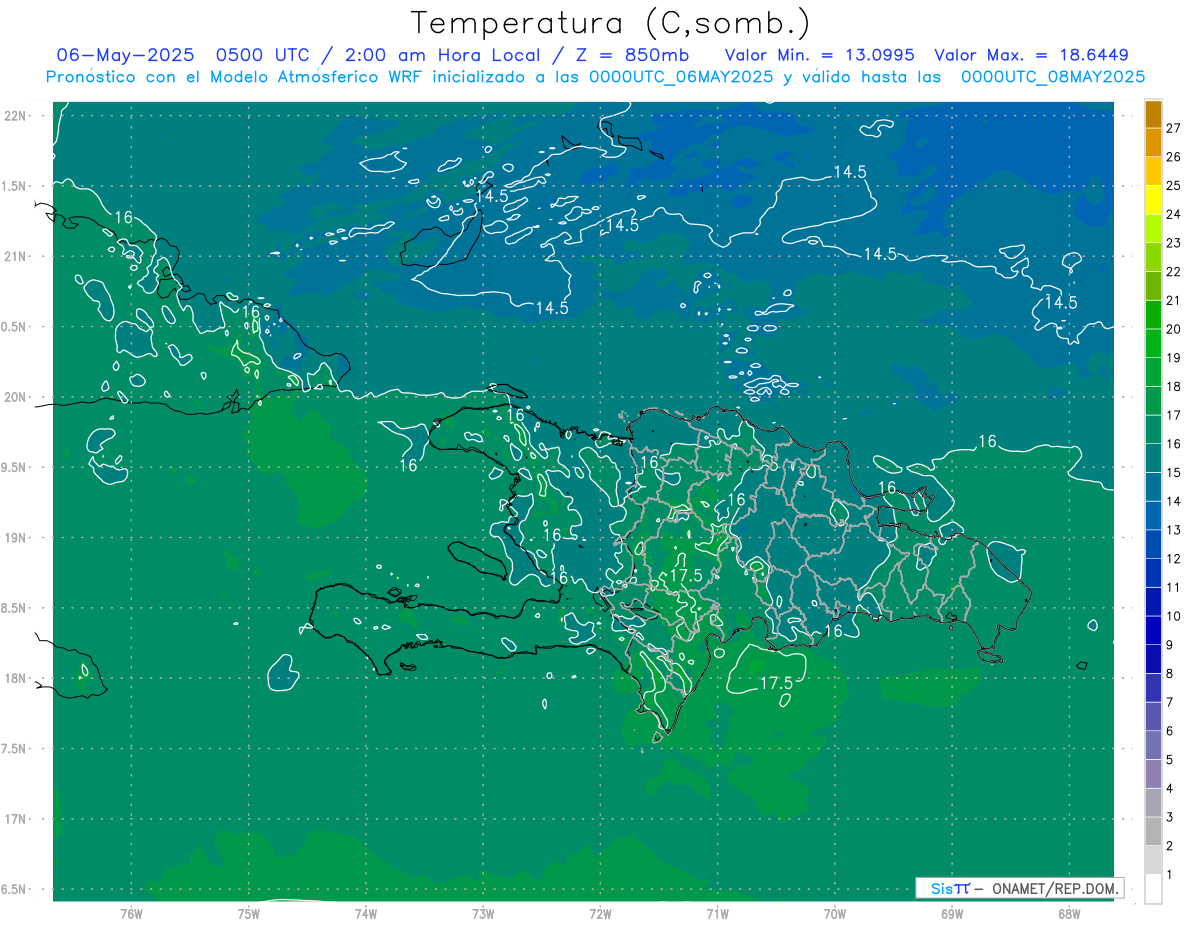Image resolution: width=1200 pixels, height=927 pixels.
Task: Click the 'Valor Max. = 18.6449' readout
Action: pyautogui.click(x=1032, y=55)
